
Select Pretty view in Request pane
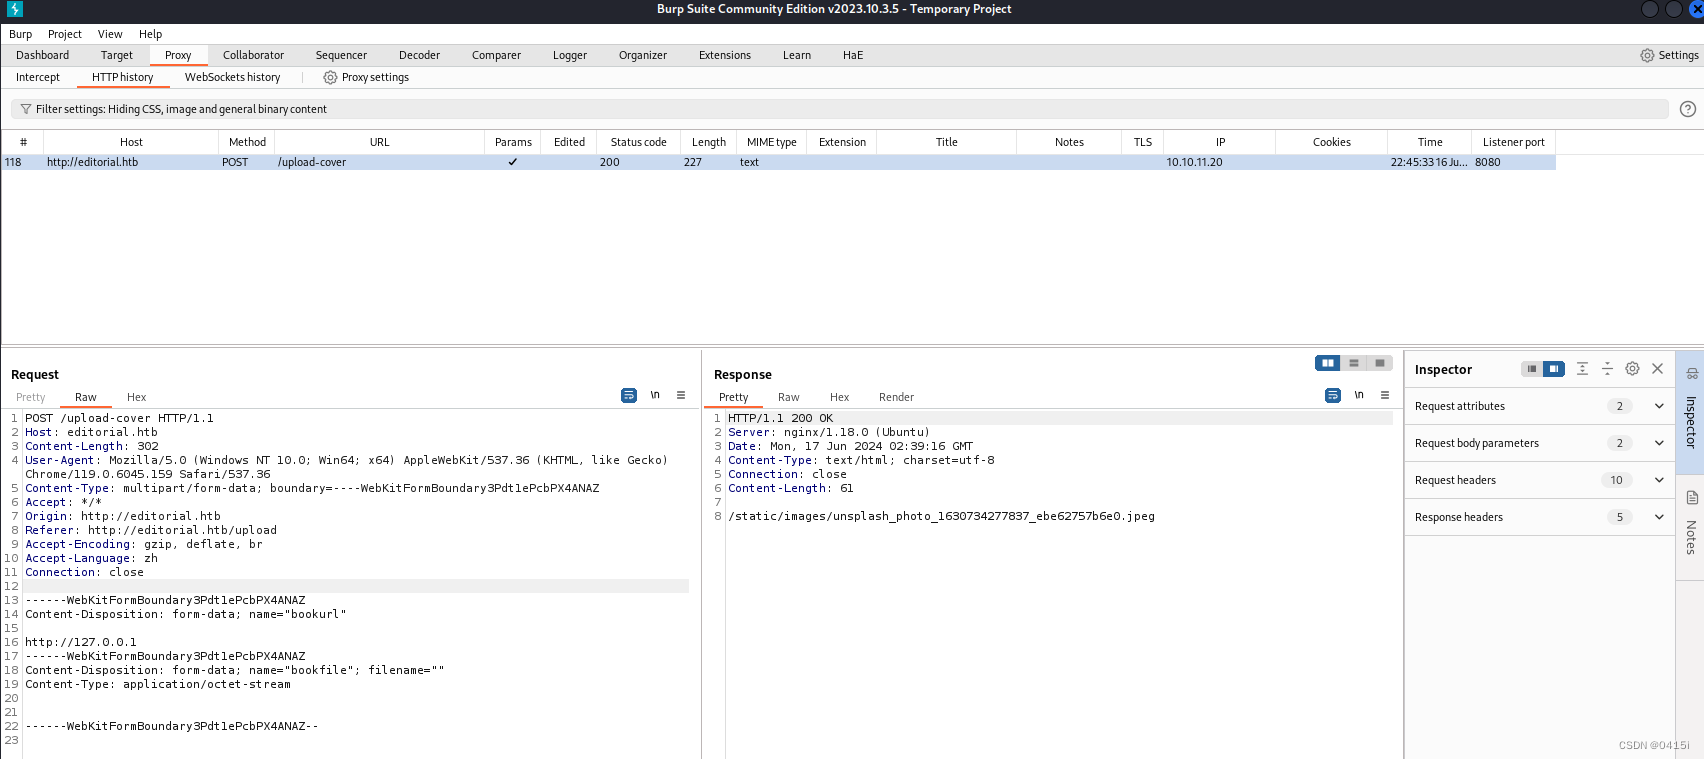coord(31,397)
